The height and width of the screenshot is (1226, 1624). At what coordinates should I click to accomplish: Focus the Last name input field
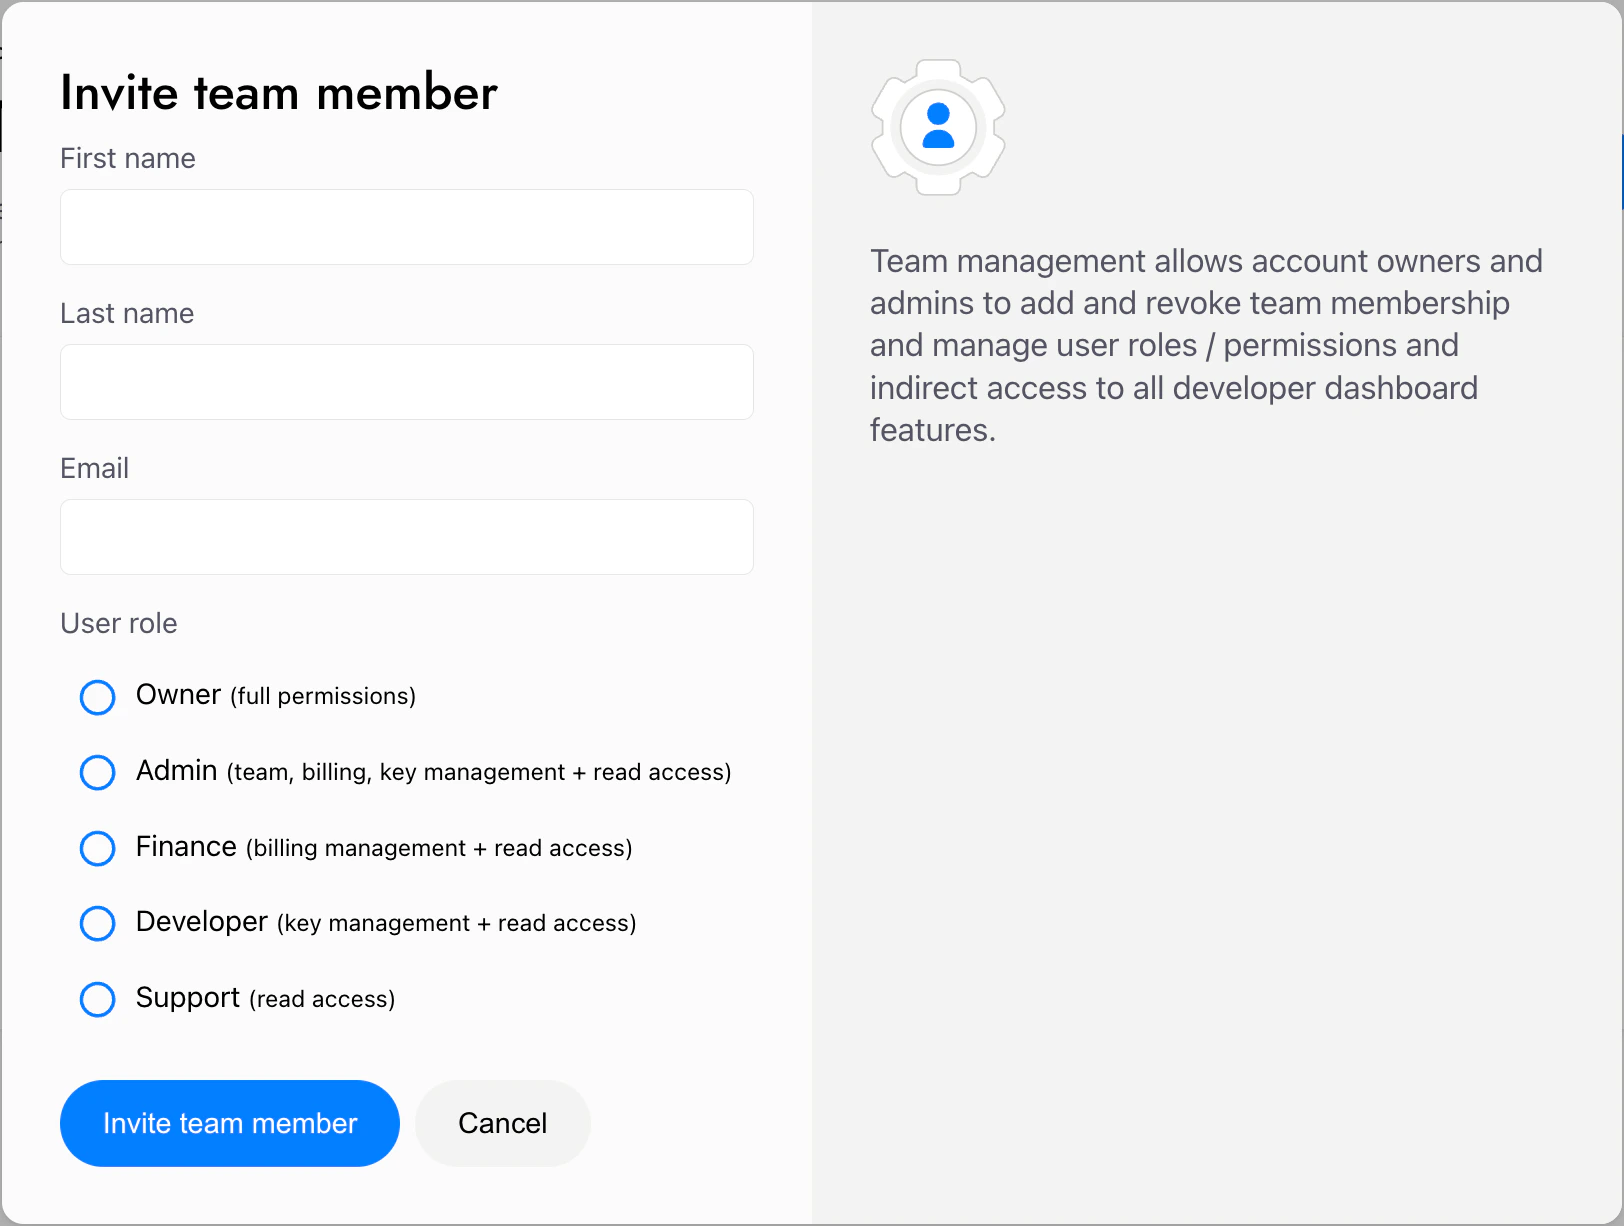click(406, 382)
